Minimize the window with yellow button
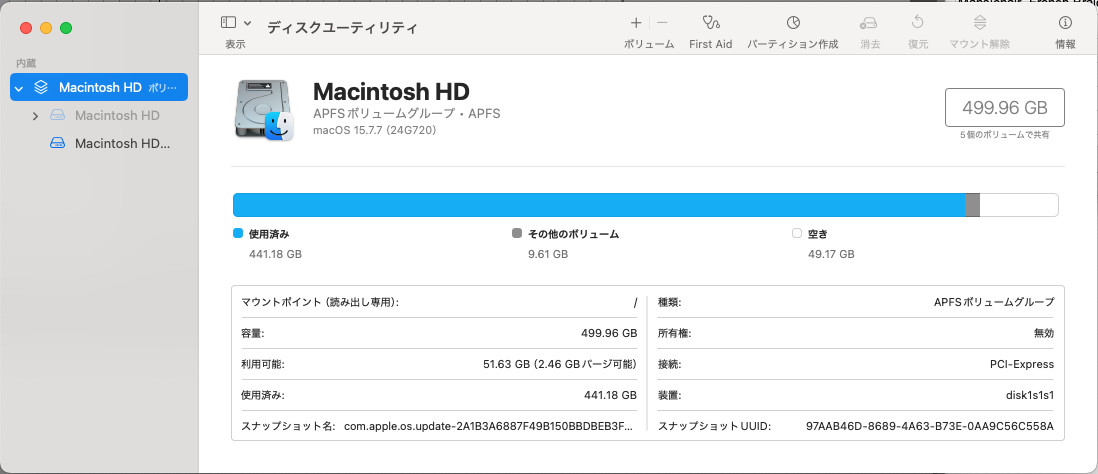The height and width of the screenshot is (474, 1098). (46, 28)
